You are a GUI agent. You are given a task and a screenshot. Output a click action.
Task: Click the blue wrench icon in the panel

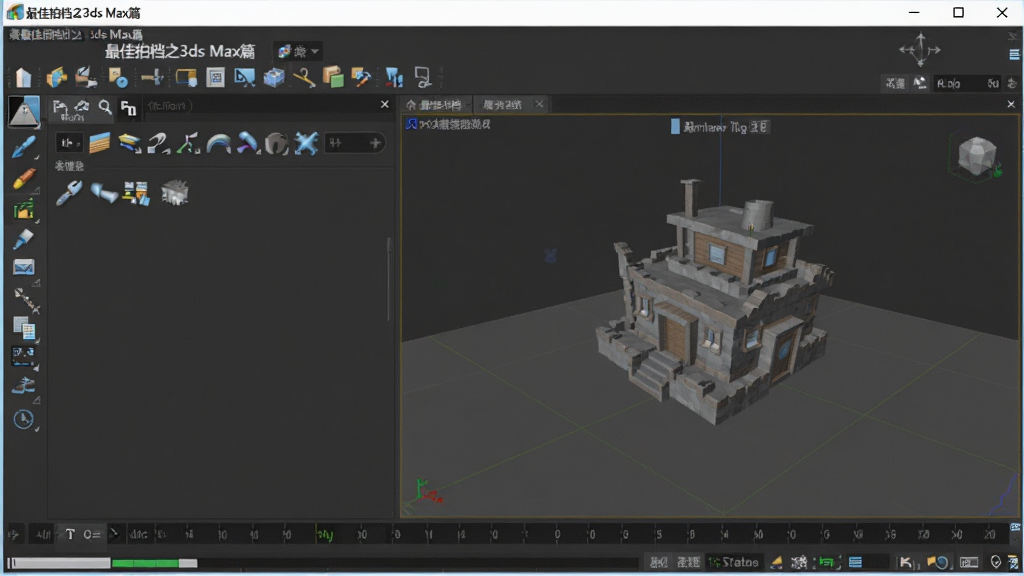pos(69,193)
